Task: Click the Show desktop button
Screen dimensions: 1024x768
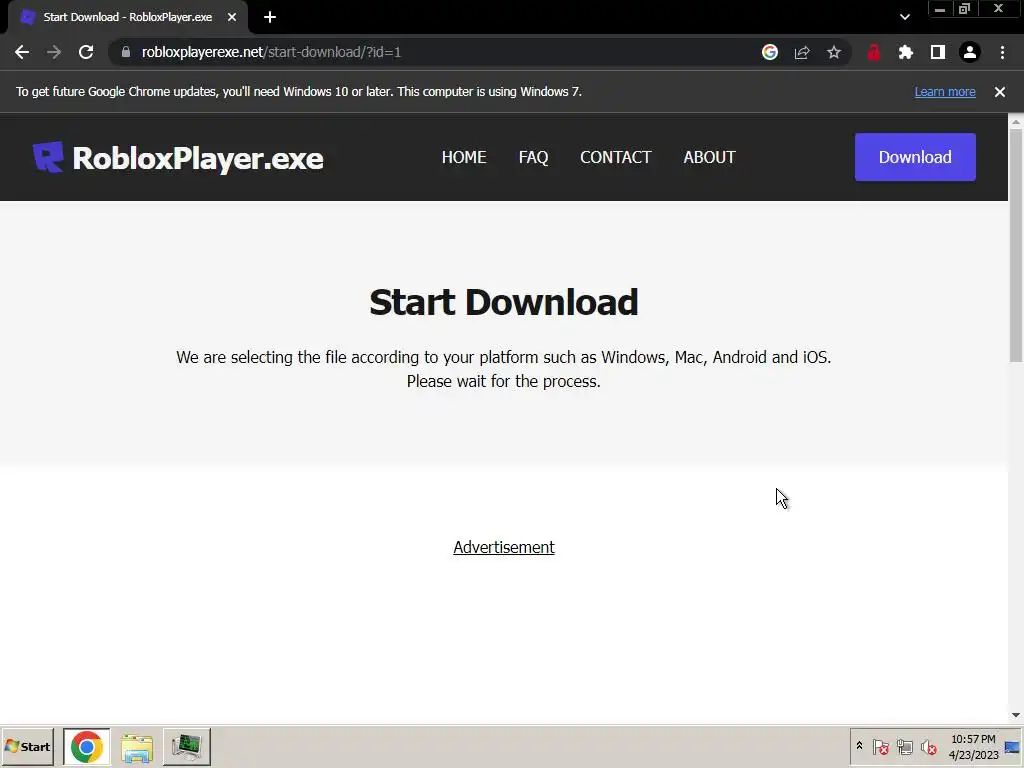Action: coord(1013,746)
